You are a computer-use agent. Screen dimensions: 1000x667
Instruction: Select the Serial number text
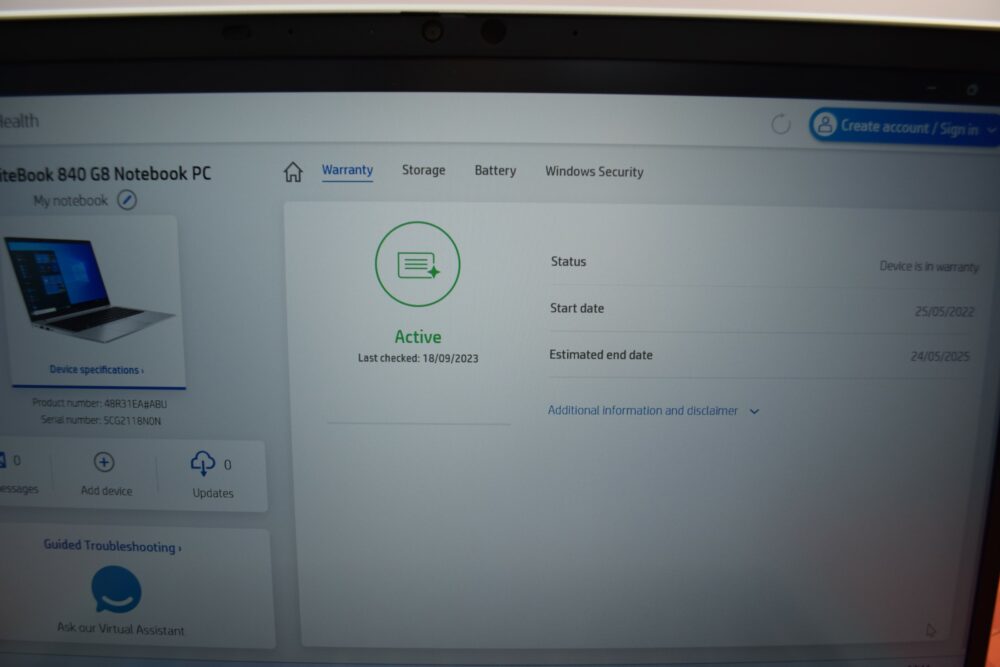[101, 420]
